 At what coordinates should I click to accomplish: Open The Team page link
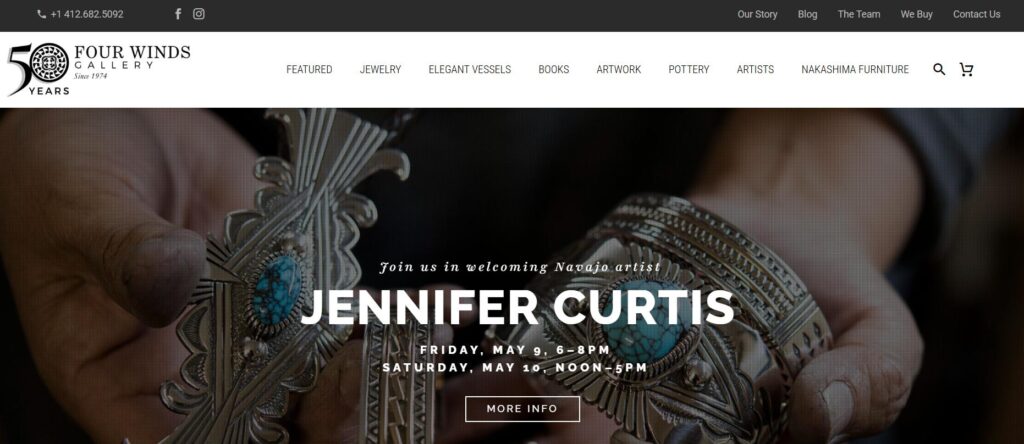pyautogui.click(x=859, y=14)
